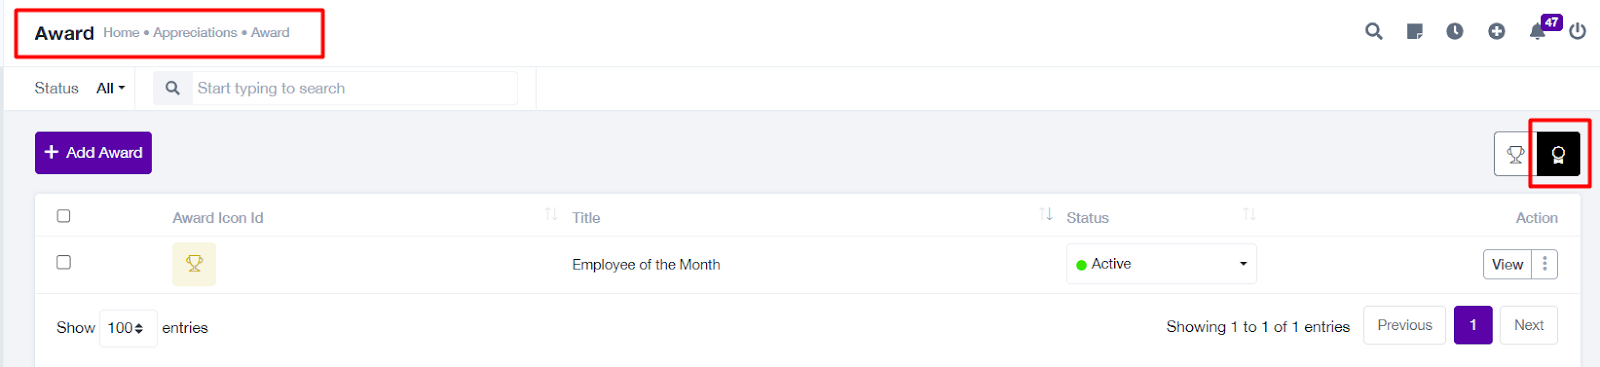Switch to the trophy appreciation view icon
1600x367 pixels.
click(1515, 154)
